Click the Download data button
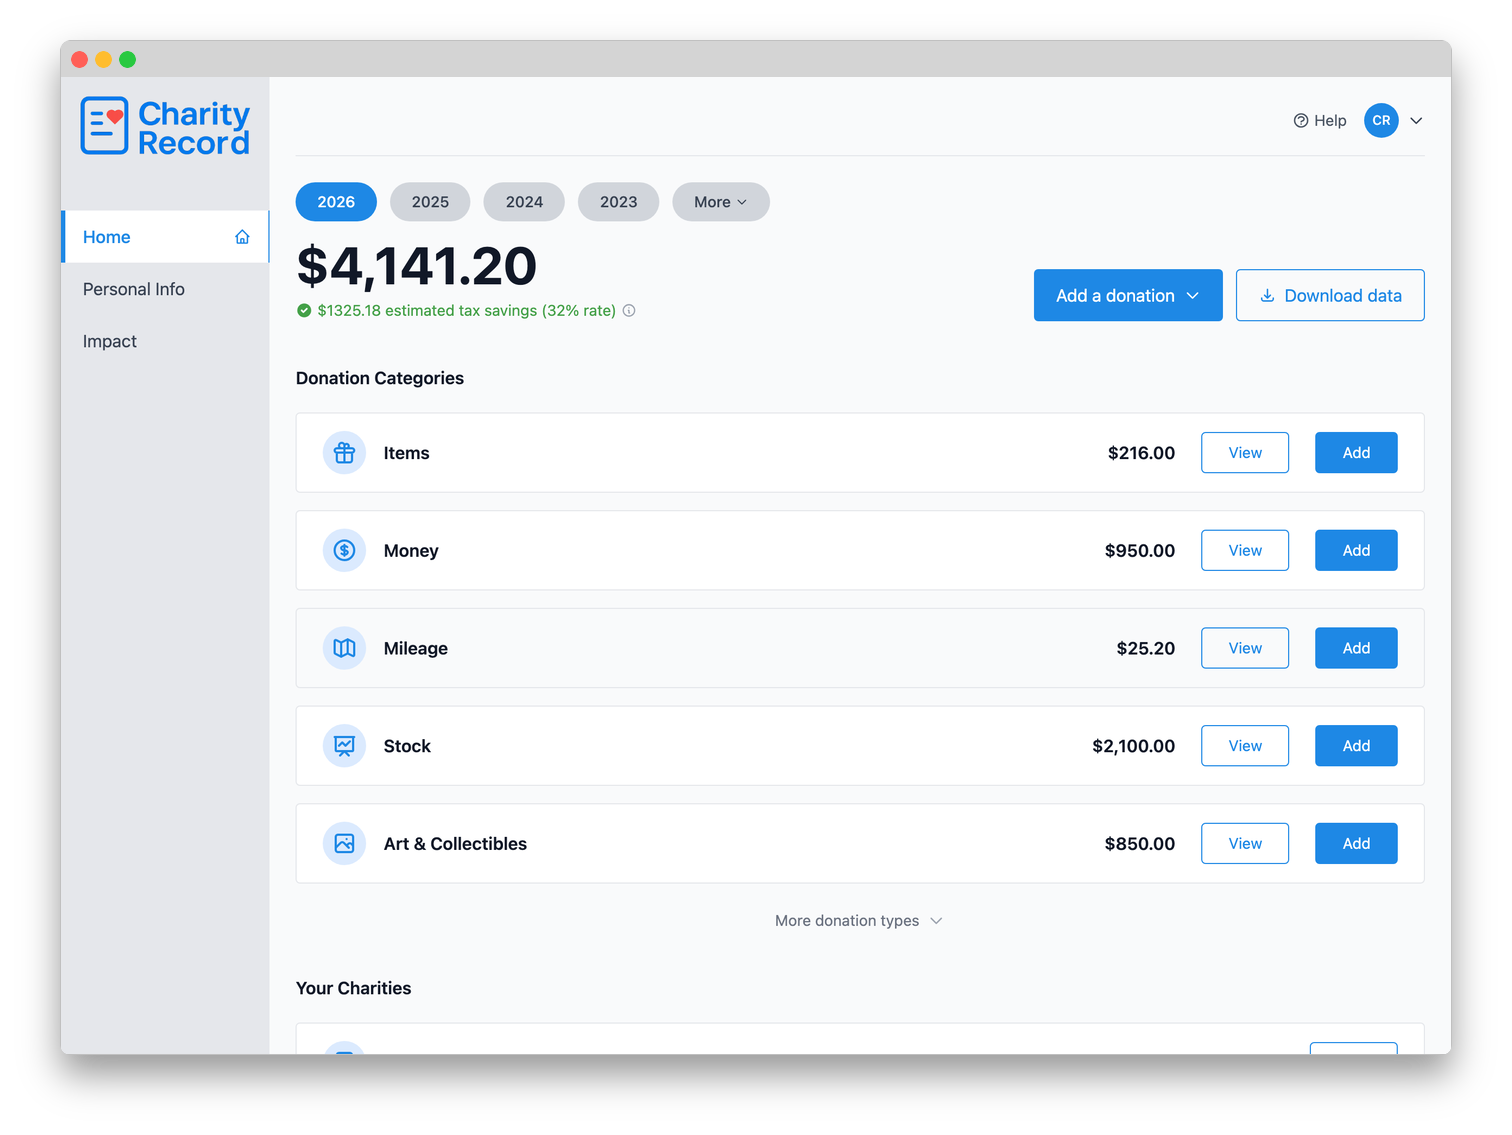1512x1135 pixels. pos(1330,296)
